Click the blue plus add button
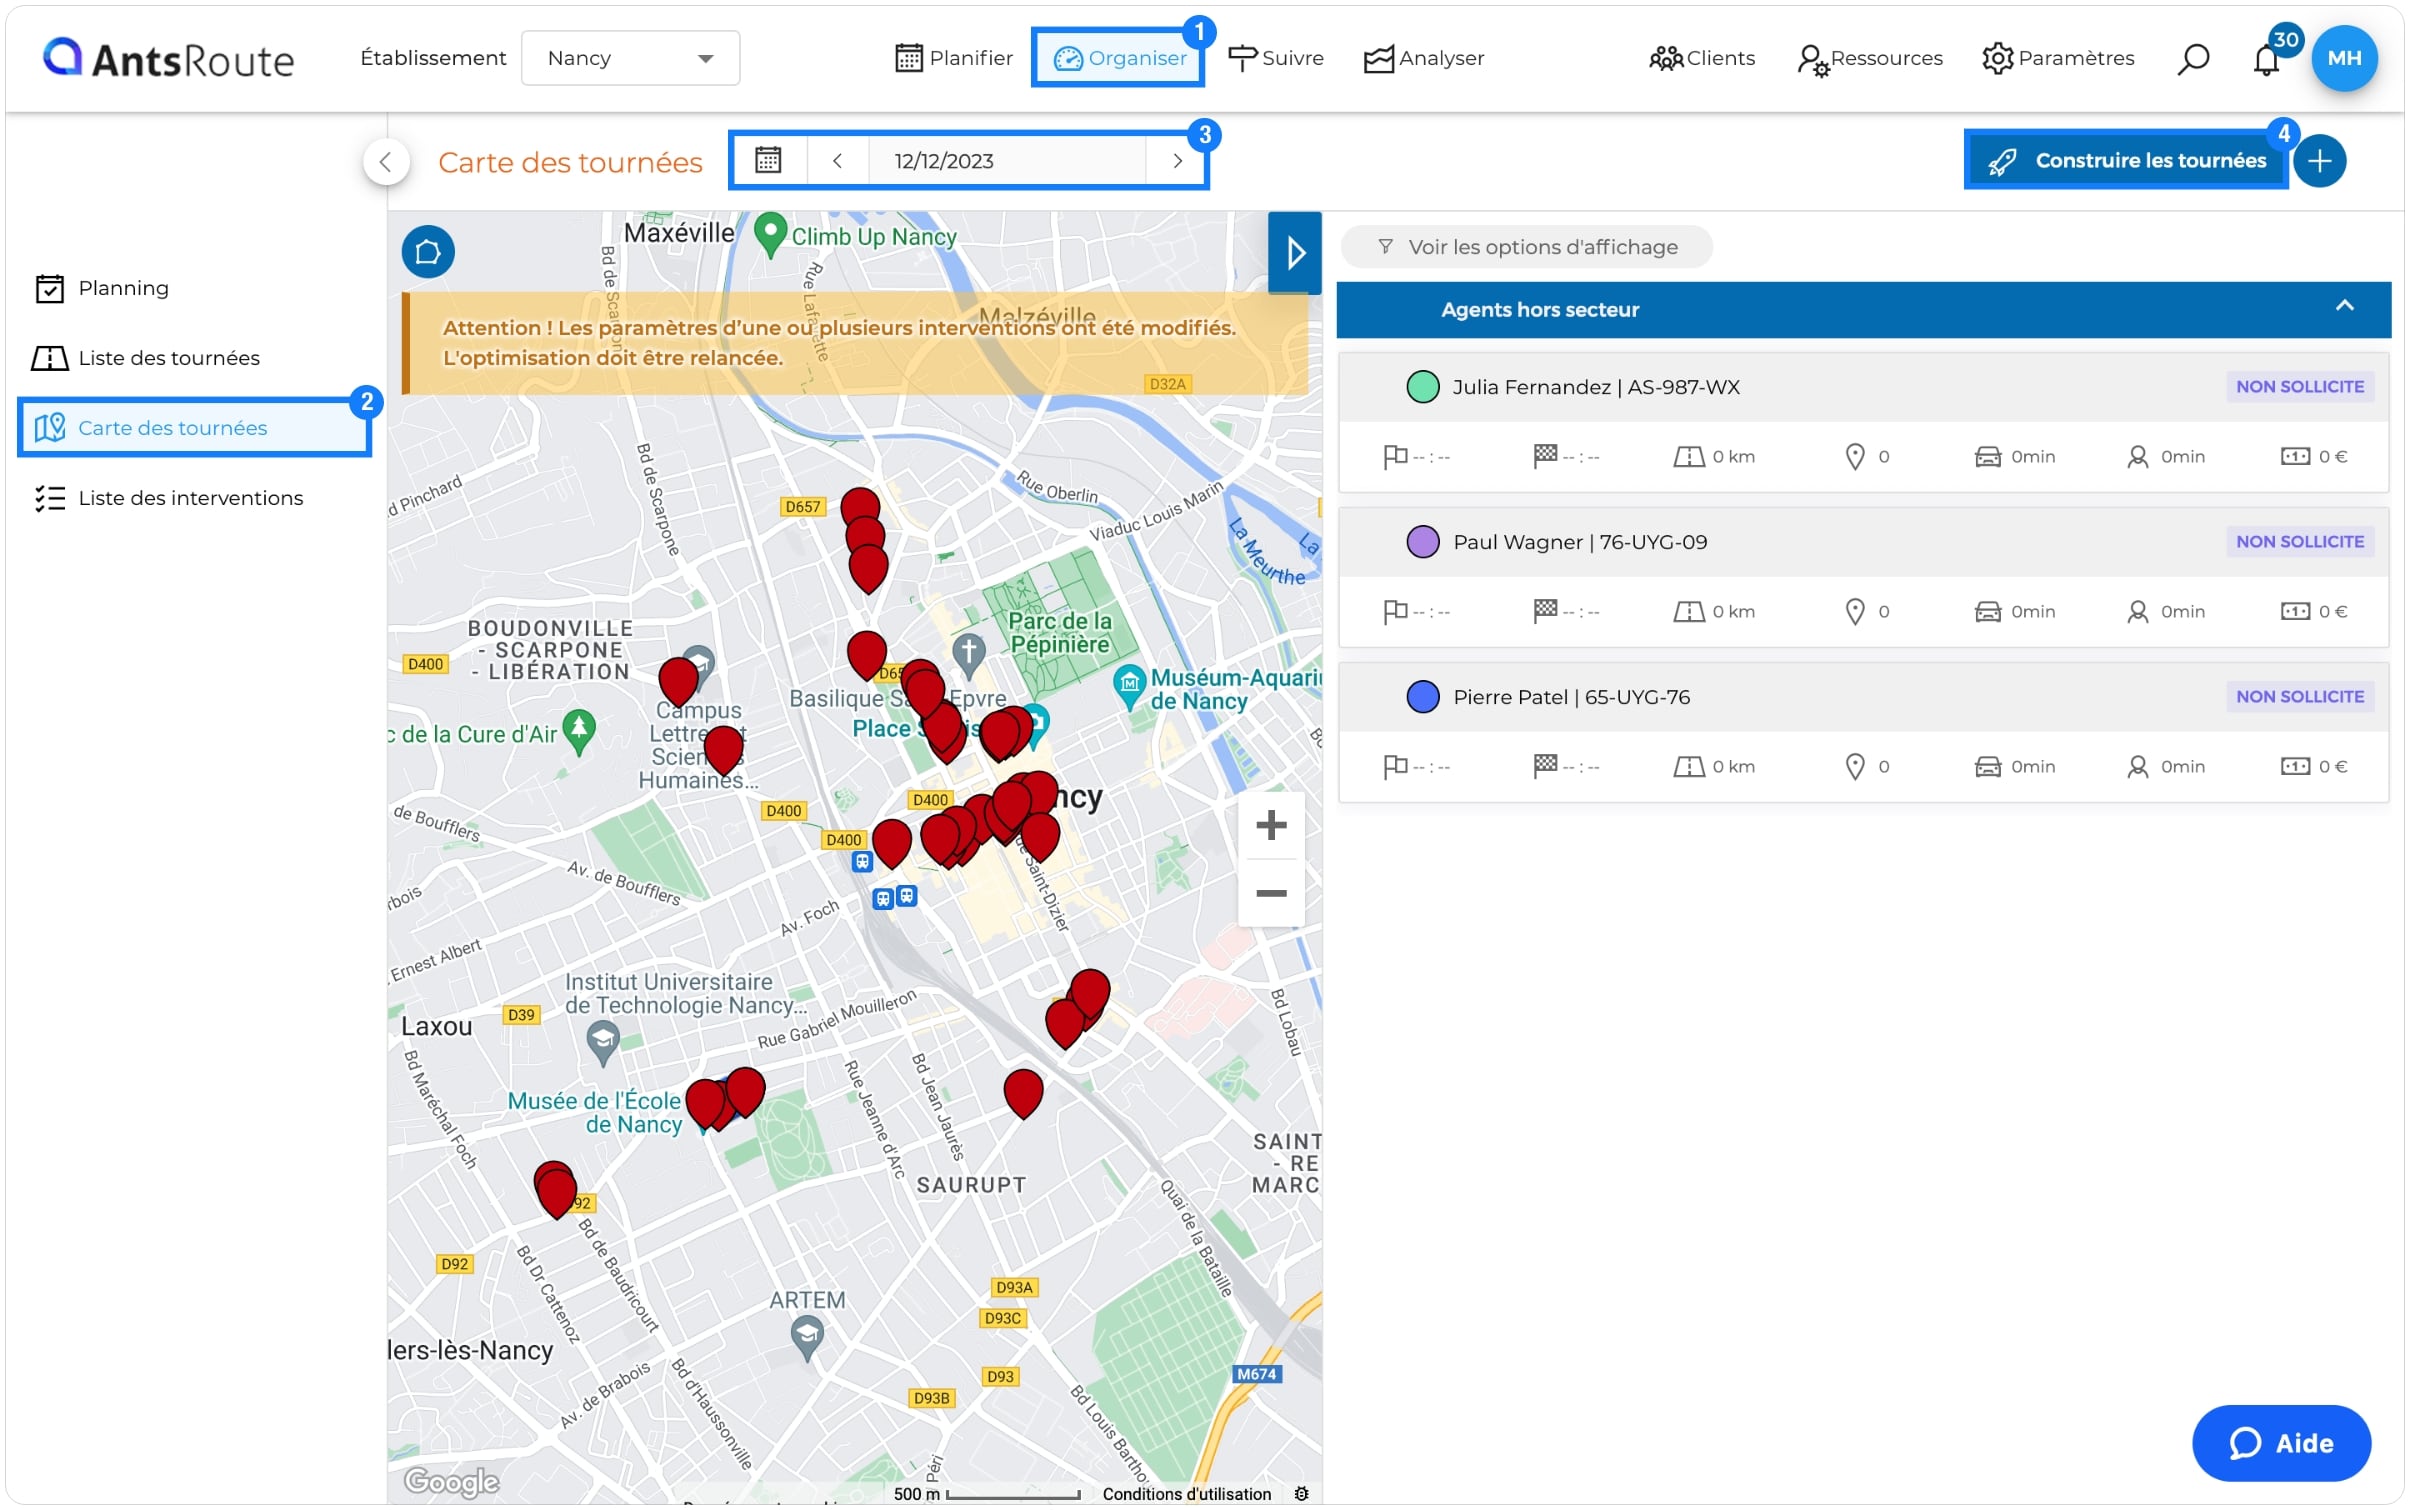 [x=2319, y=161]
